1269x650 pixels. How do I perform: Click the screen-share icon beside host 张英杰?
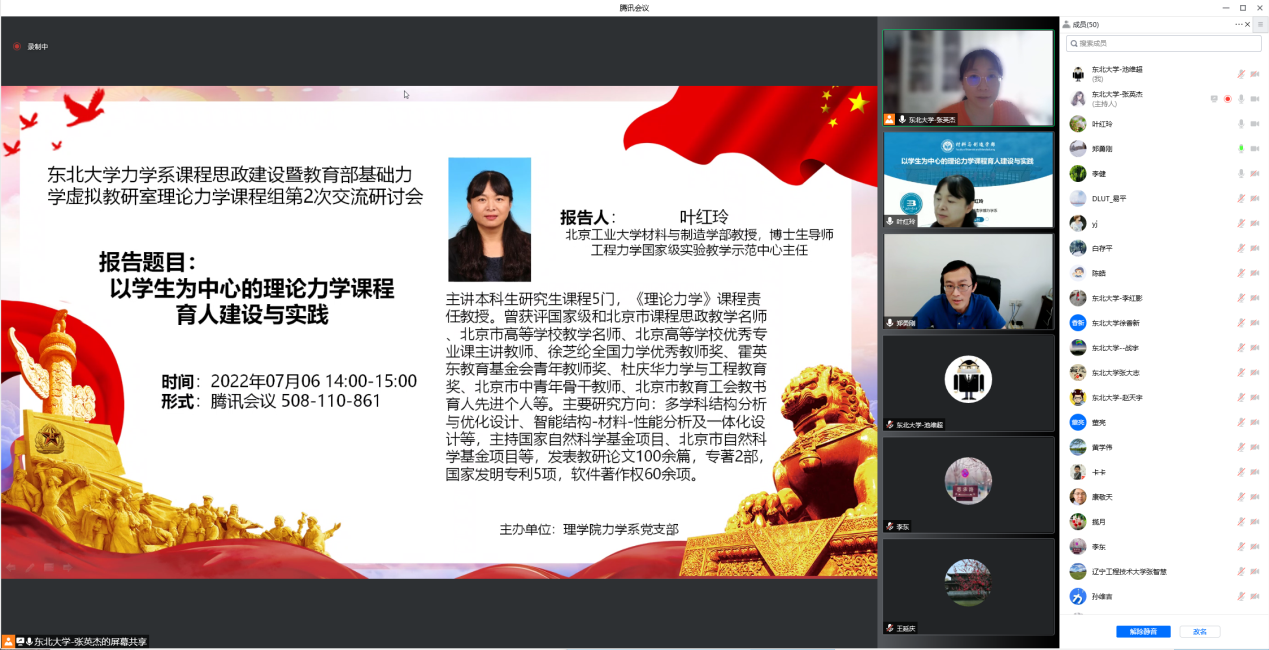coord(1214,99)
